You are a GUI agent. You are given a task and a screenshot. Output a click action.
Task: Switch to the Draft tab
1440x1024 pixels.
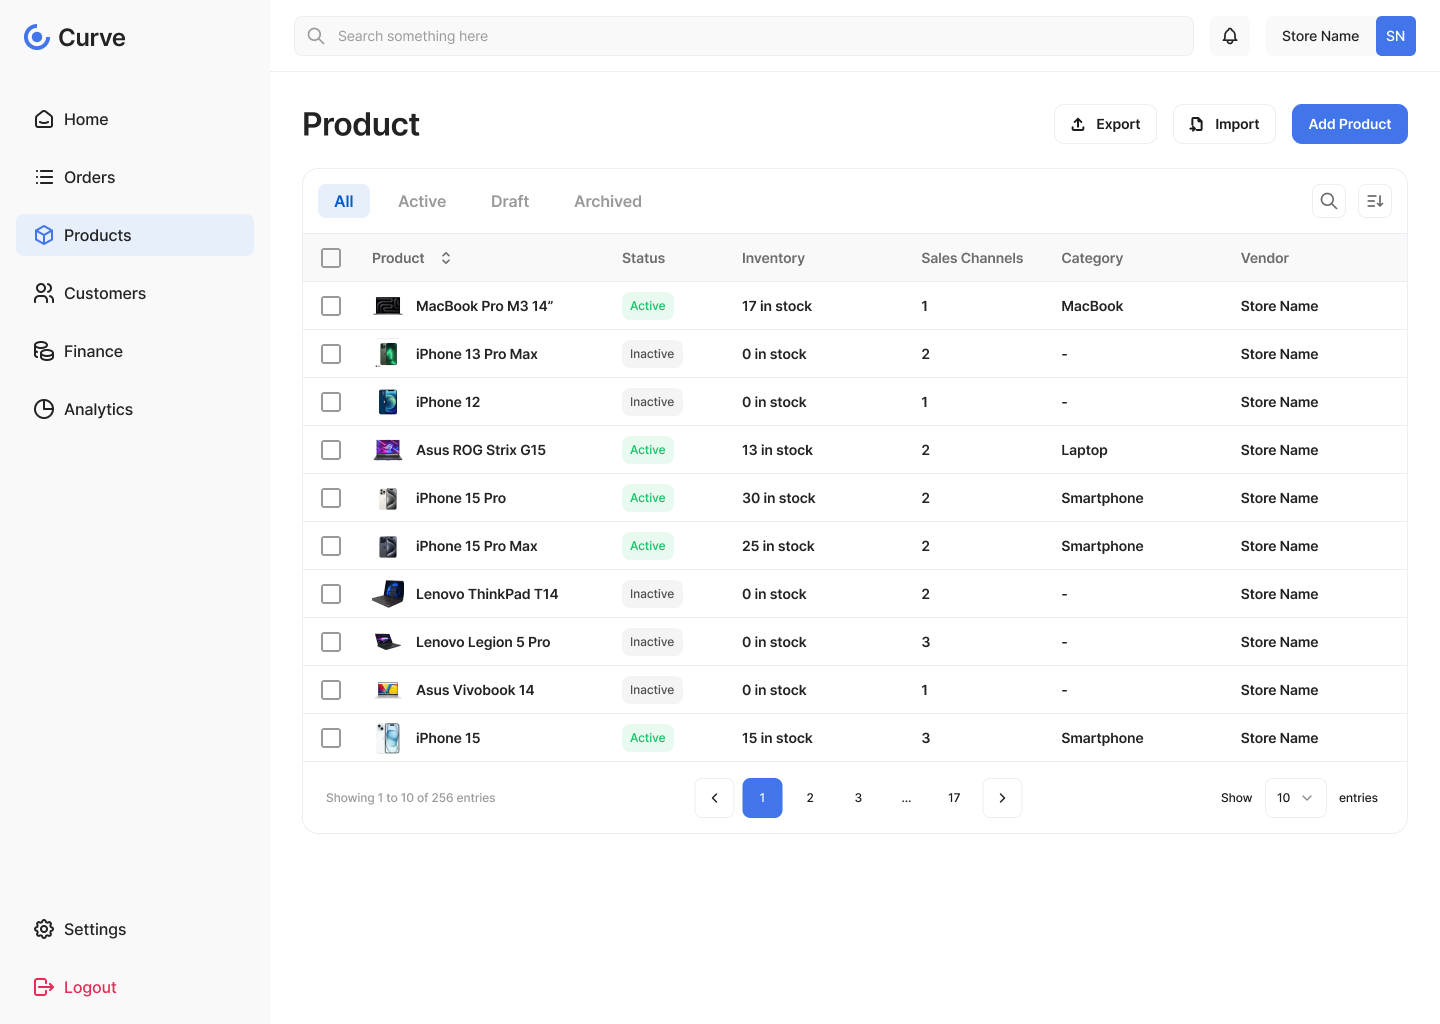pos(510,201)
